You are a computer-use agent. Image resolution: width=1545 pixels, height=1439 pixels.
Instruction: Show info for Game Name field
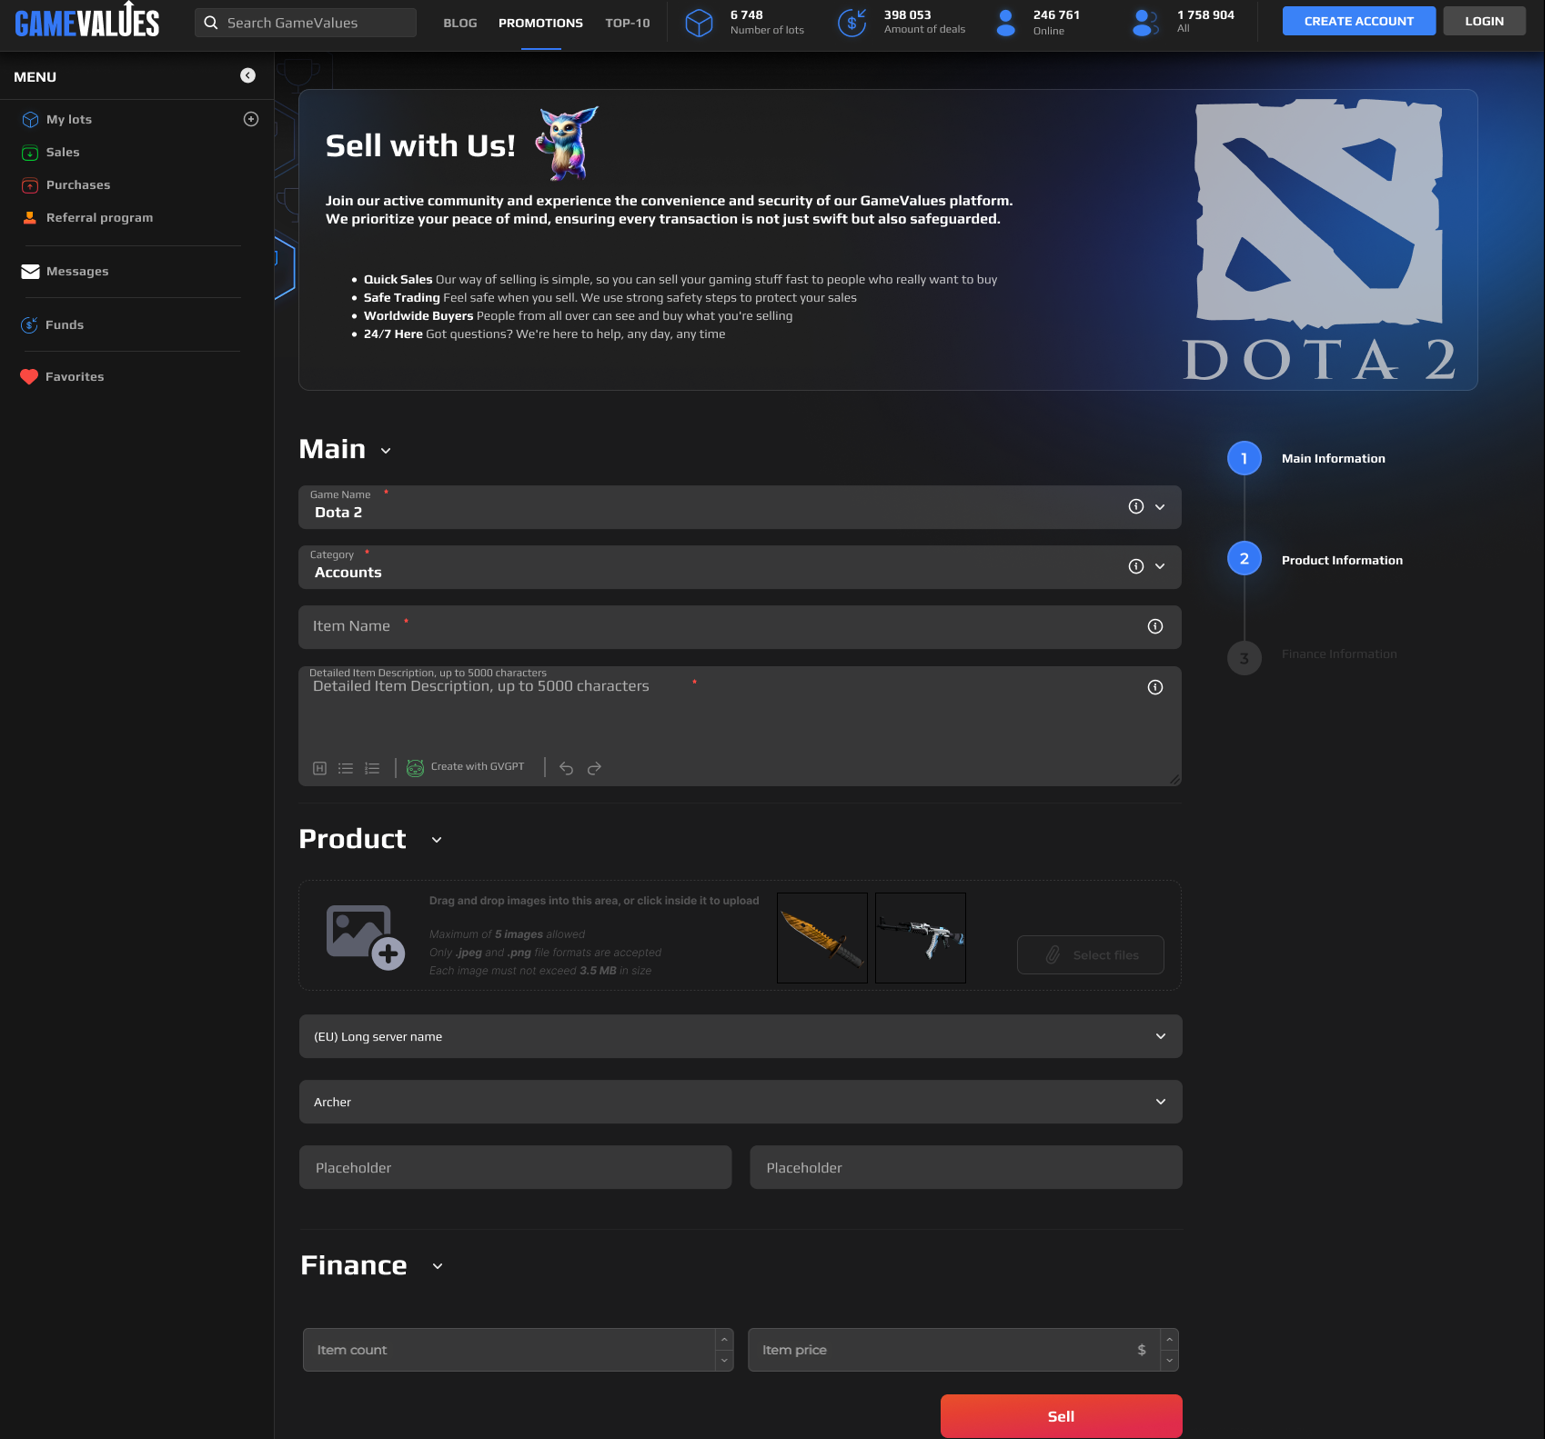click(x=1136, y=506)
